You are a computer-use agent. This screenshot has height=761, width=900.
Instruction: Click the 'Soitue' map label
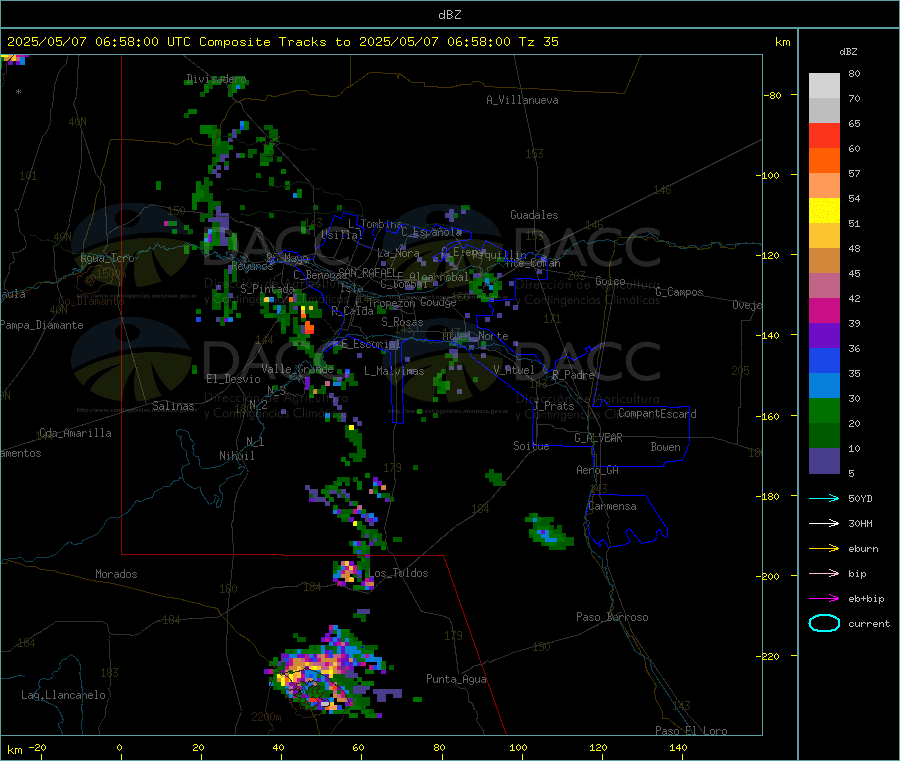coord(531,446)
